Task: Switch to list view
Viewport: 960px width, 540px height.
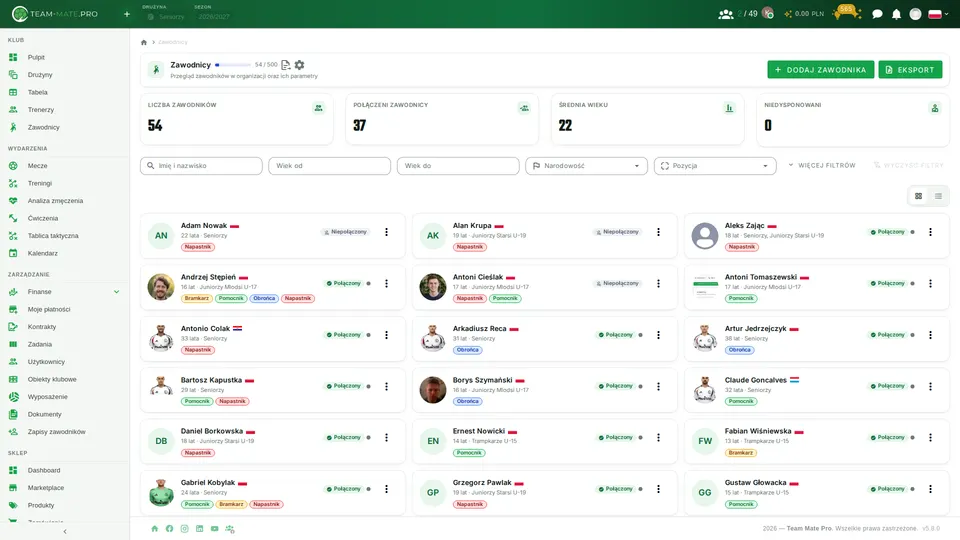Action: (x=938, y=197)
